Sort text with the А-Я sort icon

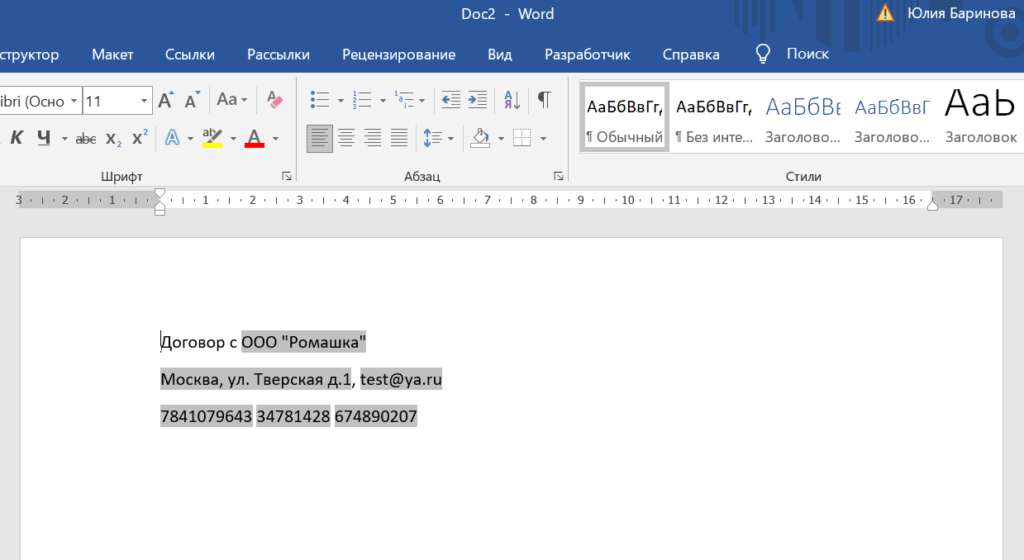point(512,100)
